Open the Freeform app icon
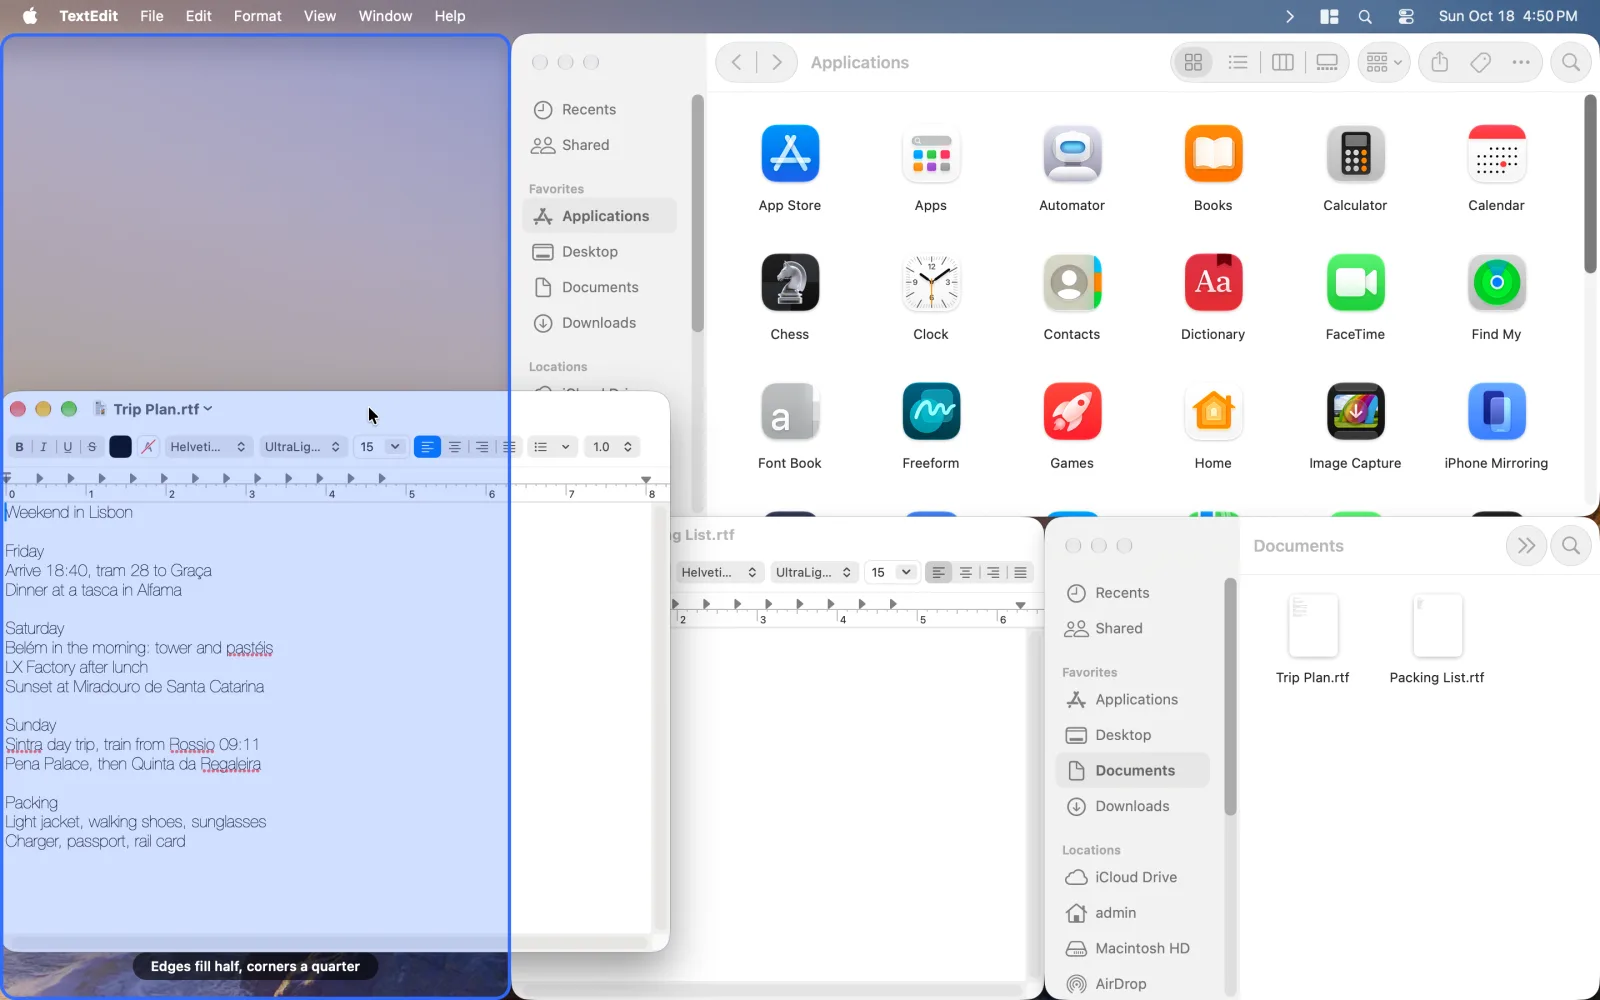 (x=931, y=412)
